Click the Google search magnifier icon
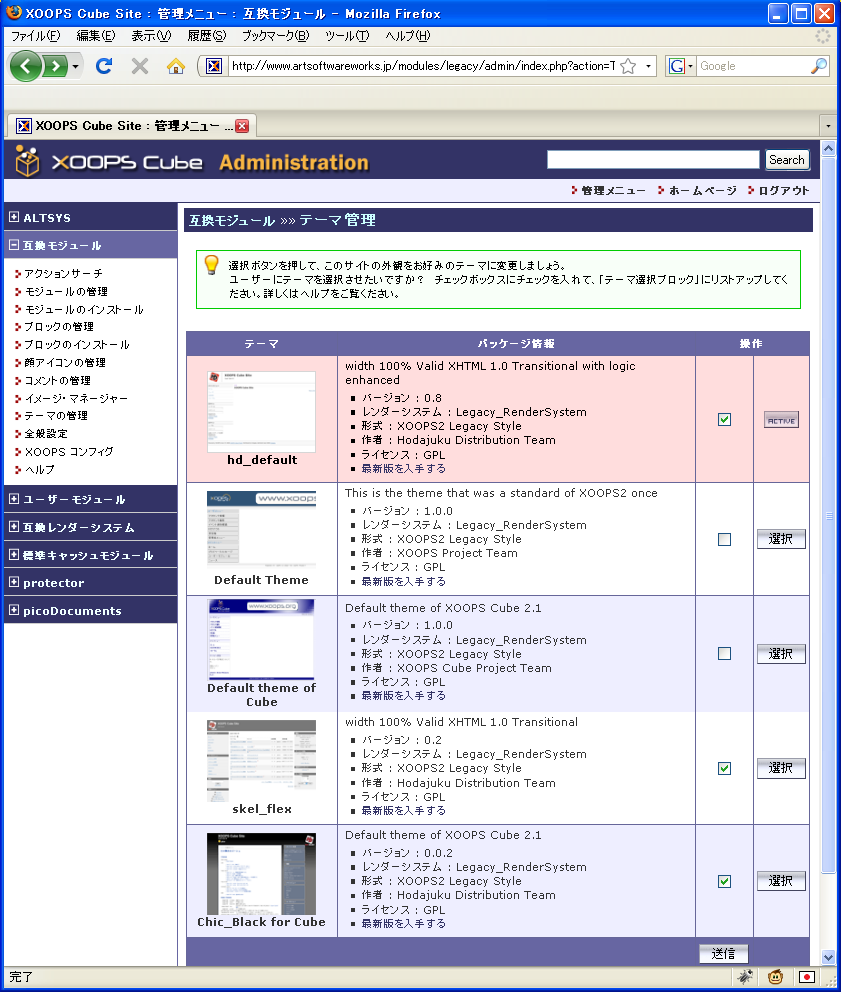 (818, 66)
